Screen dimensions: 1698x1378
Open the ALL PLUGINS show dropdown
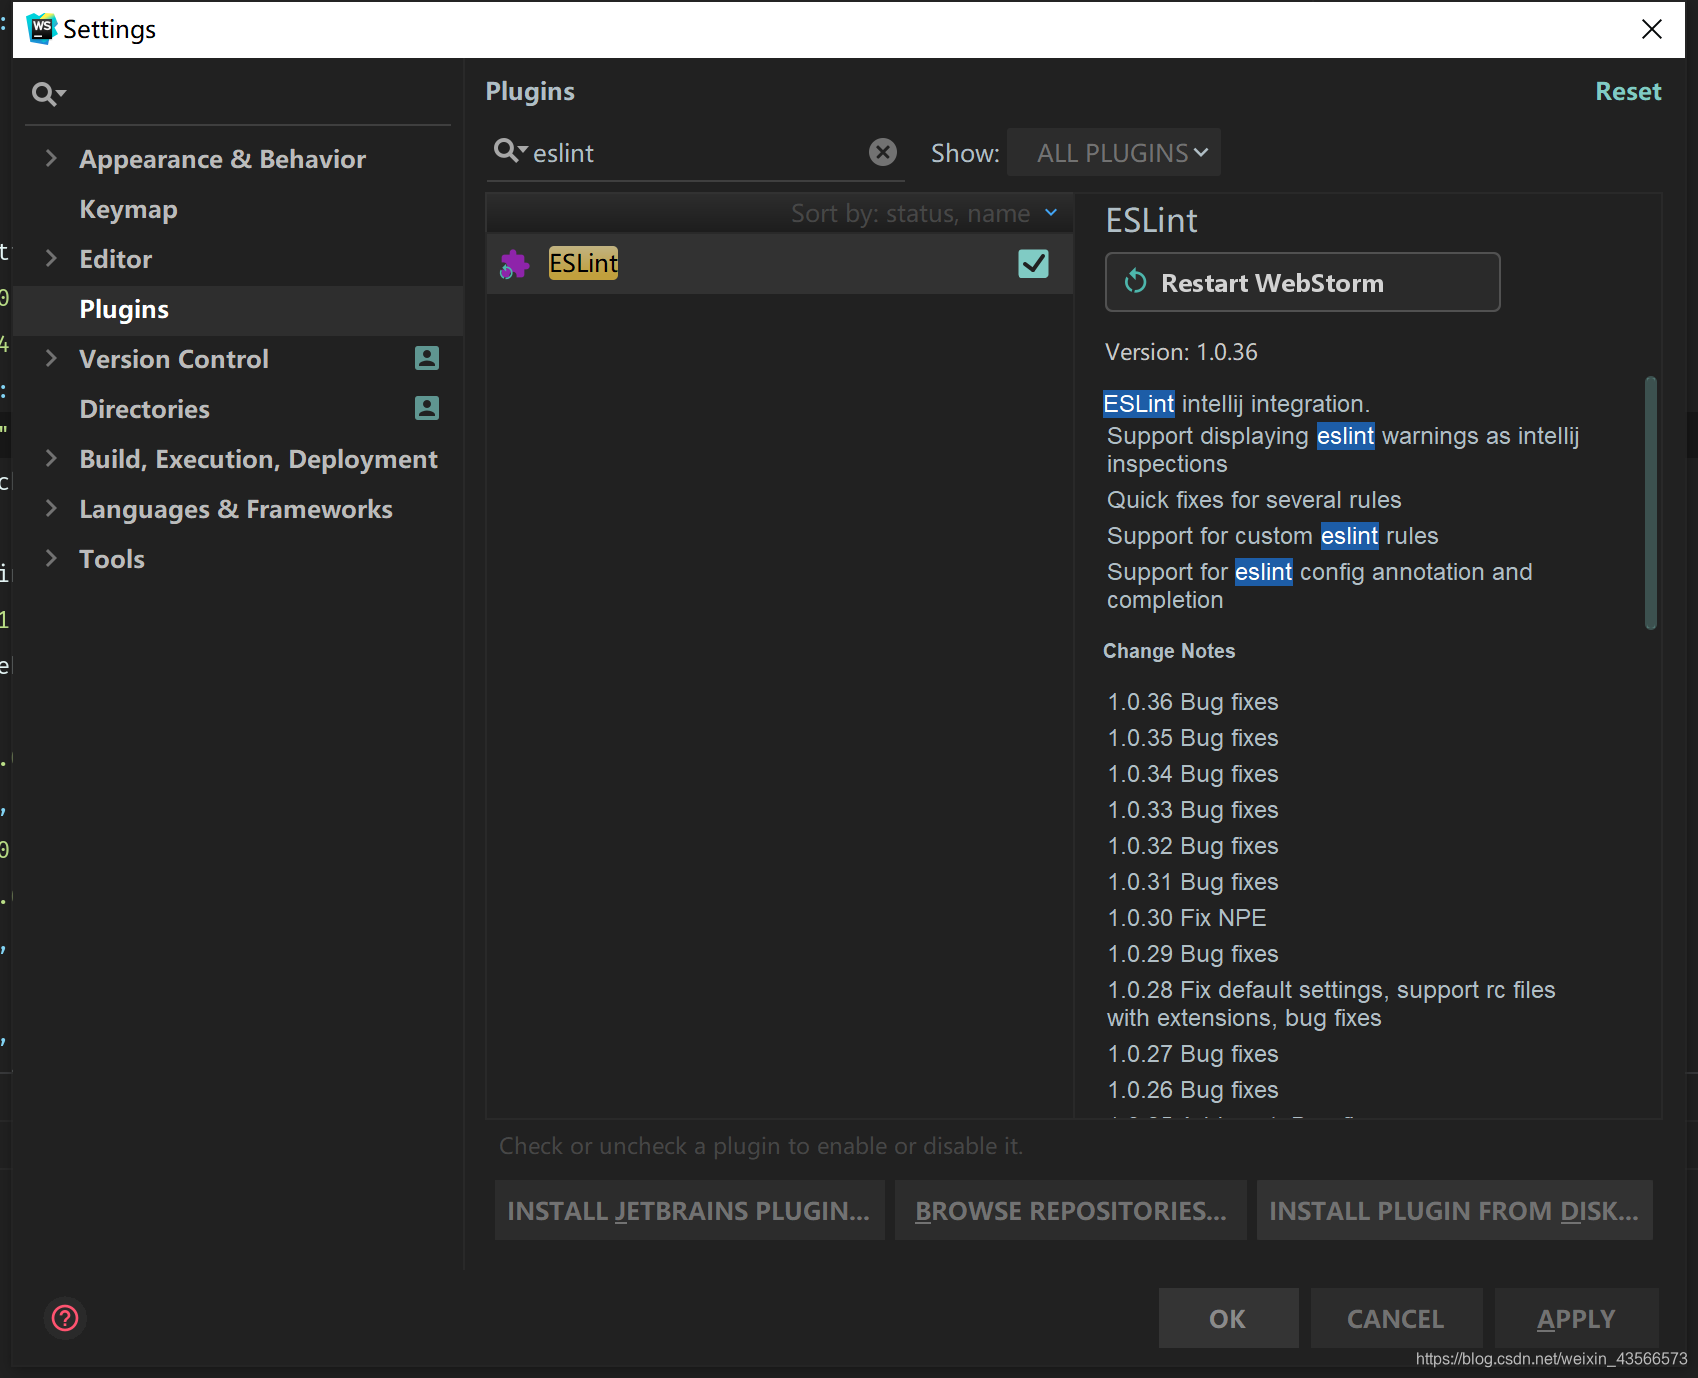click(1114, 153)
